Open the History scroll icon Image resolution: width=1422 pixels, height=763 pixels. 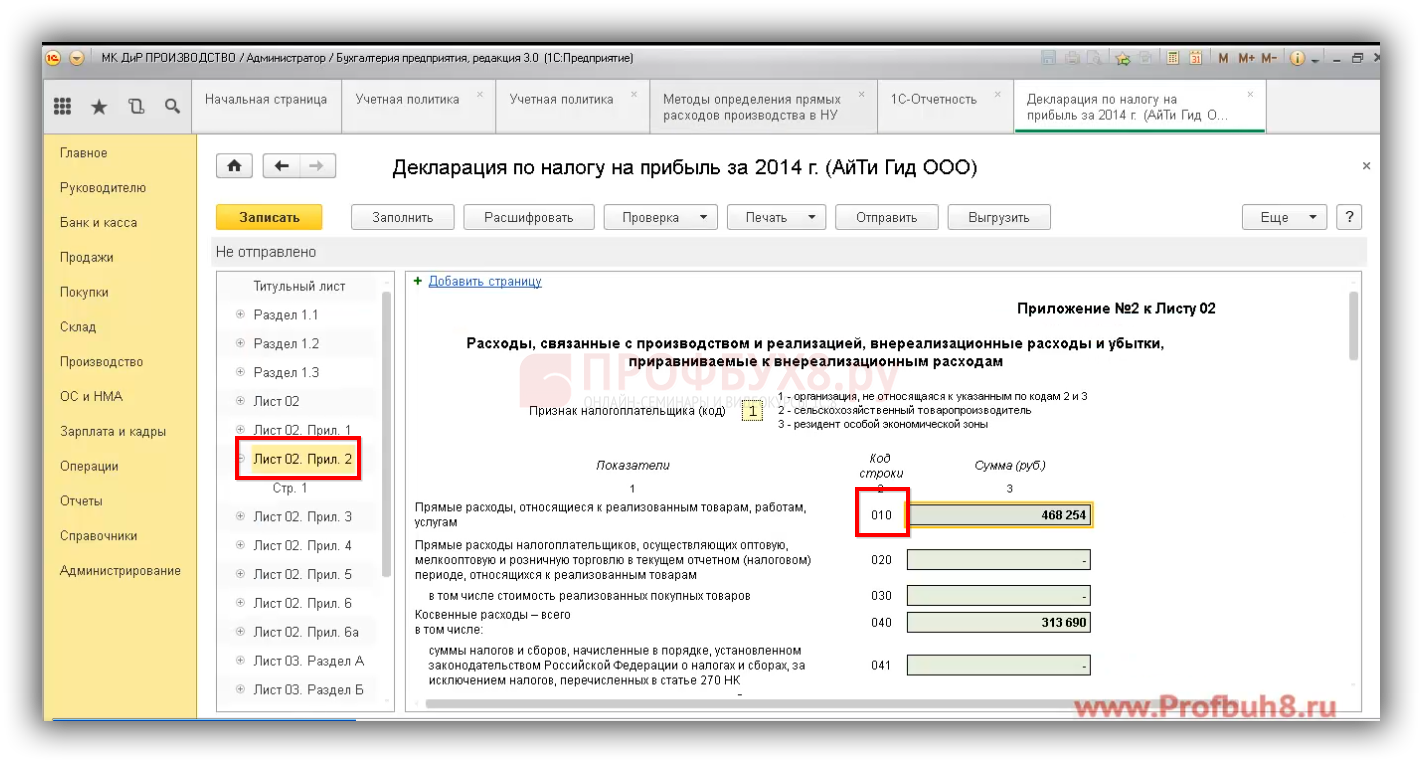pyautogui.click(x=136, y=106)
